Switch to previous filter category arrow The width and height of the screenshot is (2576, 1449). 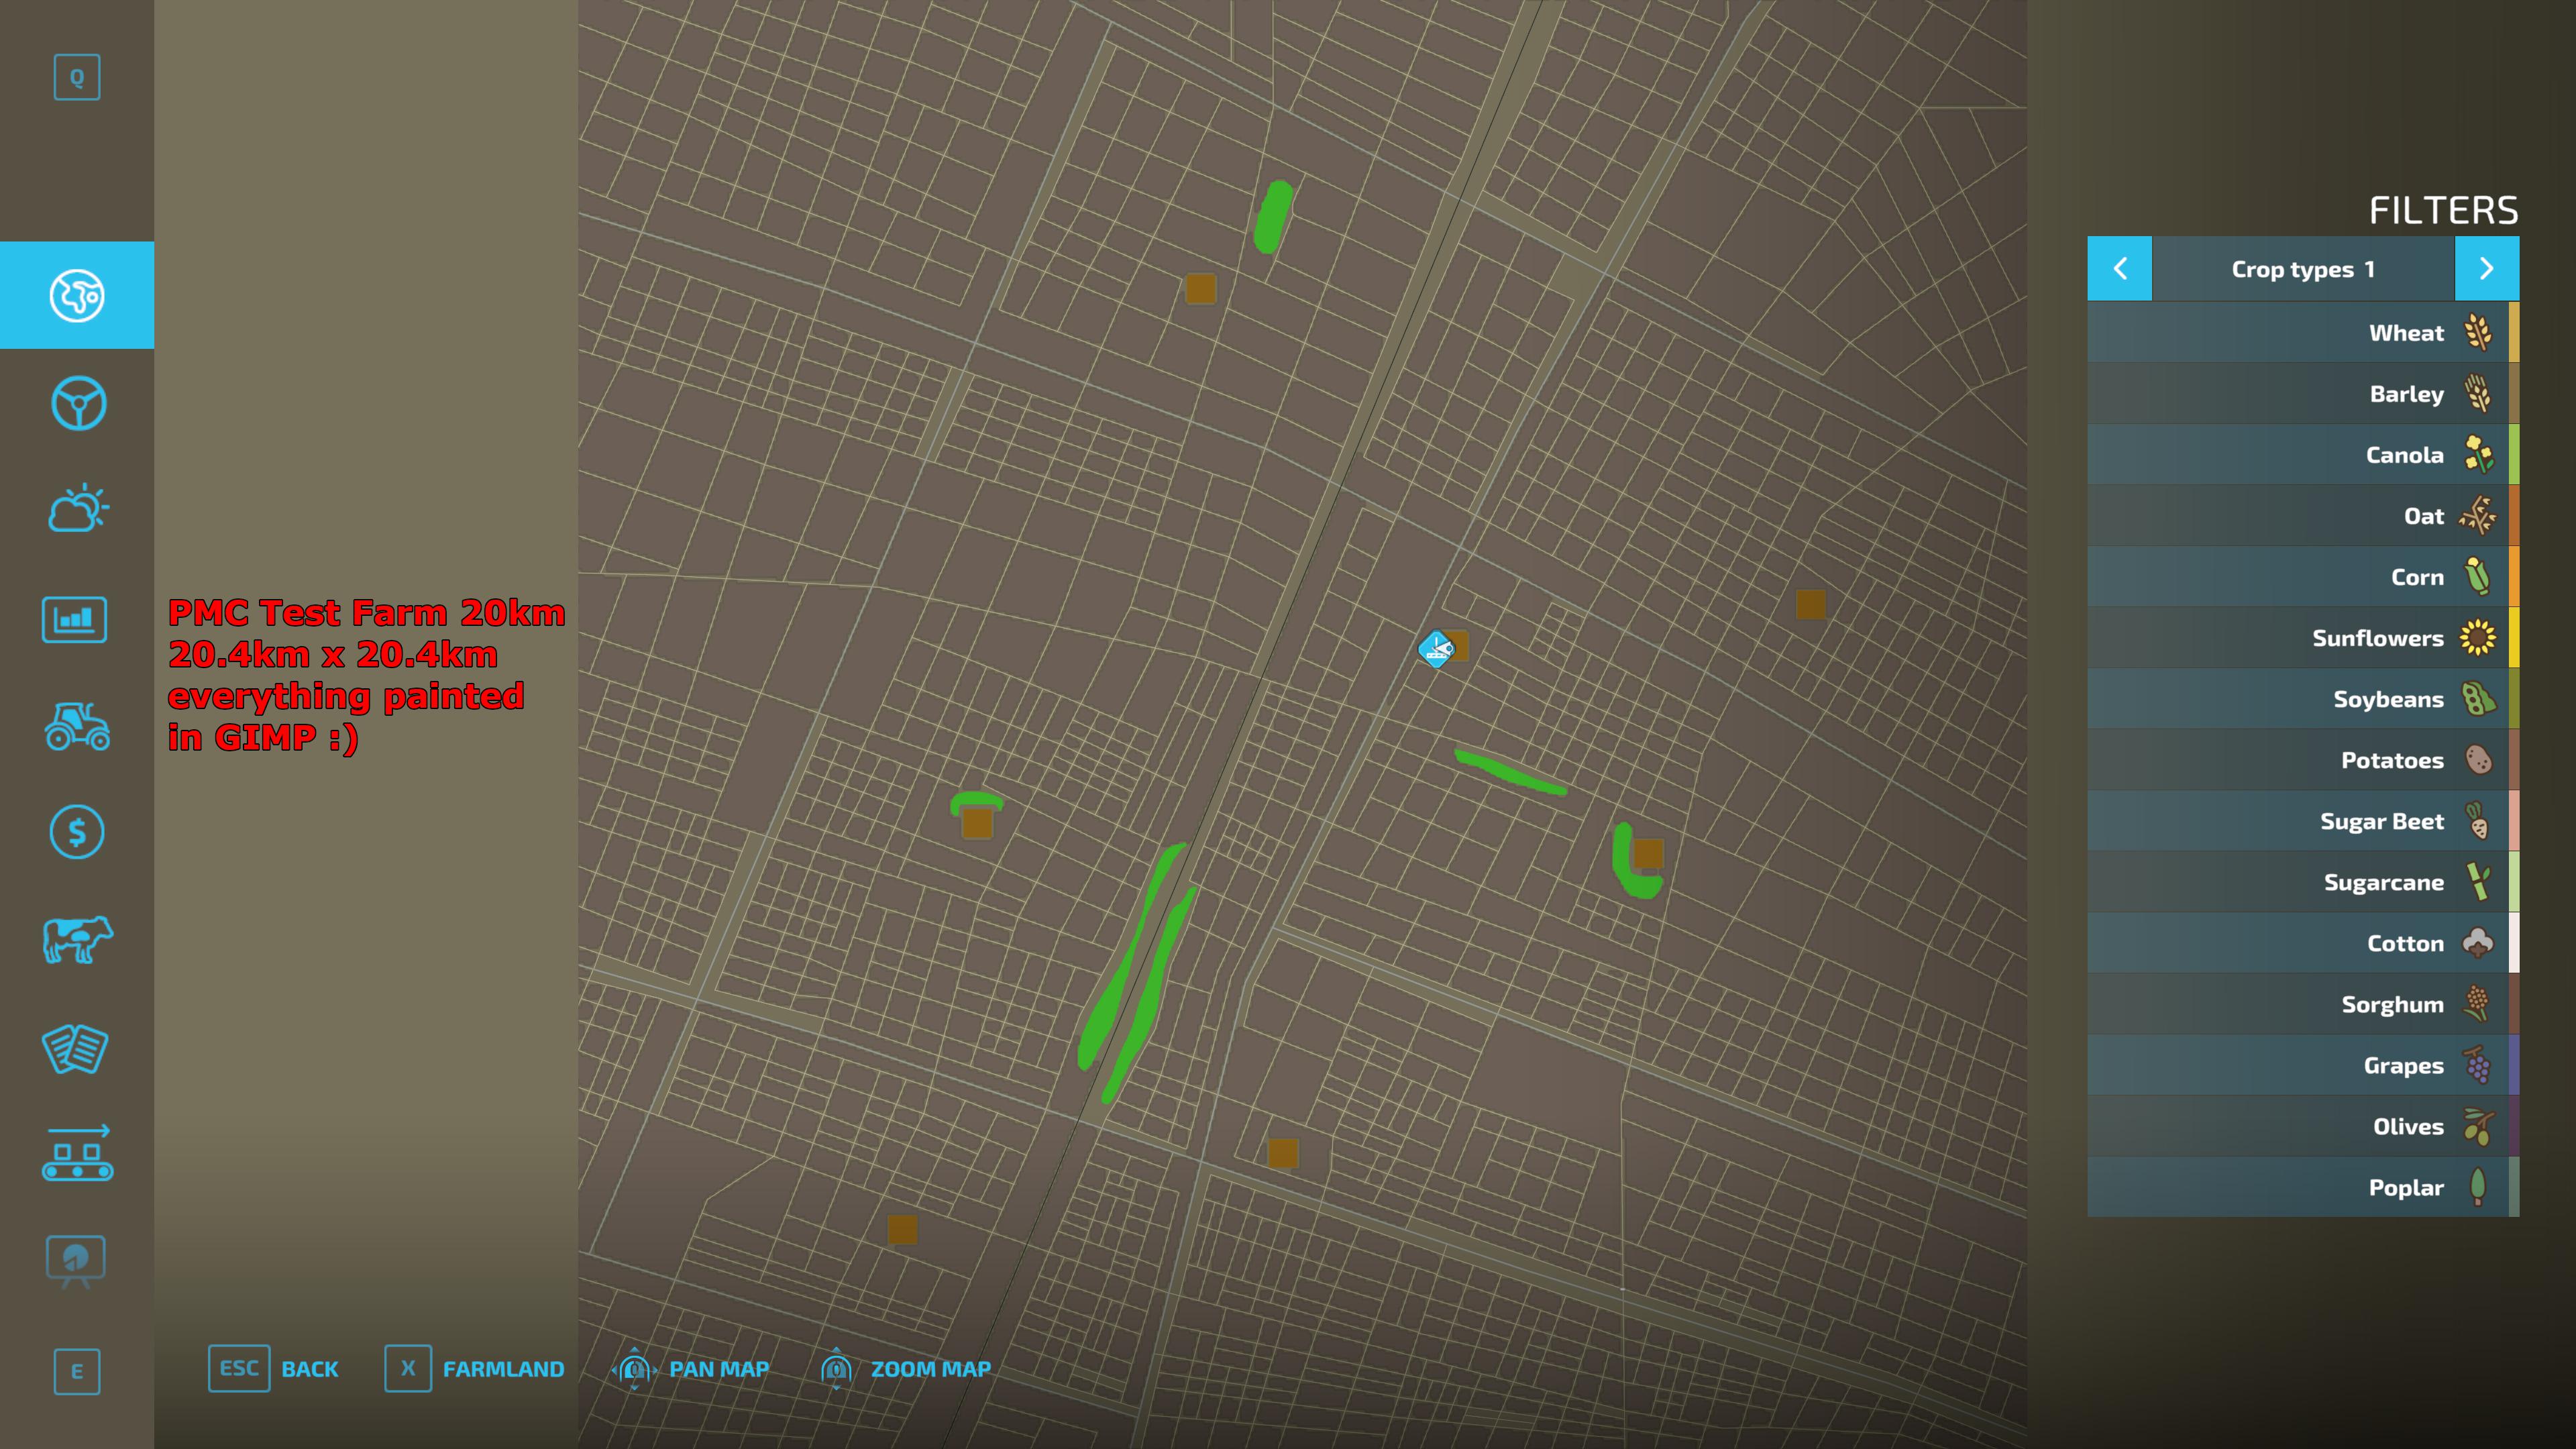(x=2119, y=269)
